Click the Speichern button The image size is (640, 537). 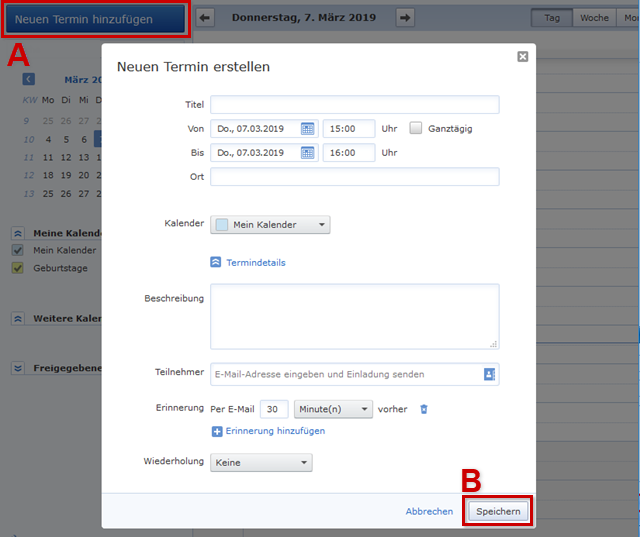coord(498,511)
